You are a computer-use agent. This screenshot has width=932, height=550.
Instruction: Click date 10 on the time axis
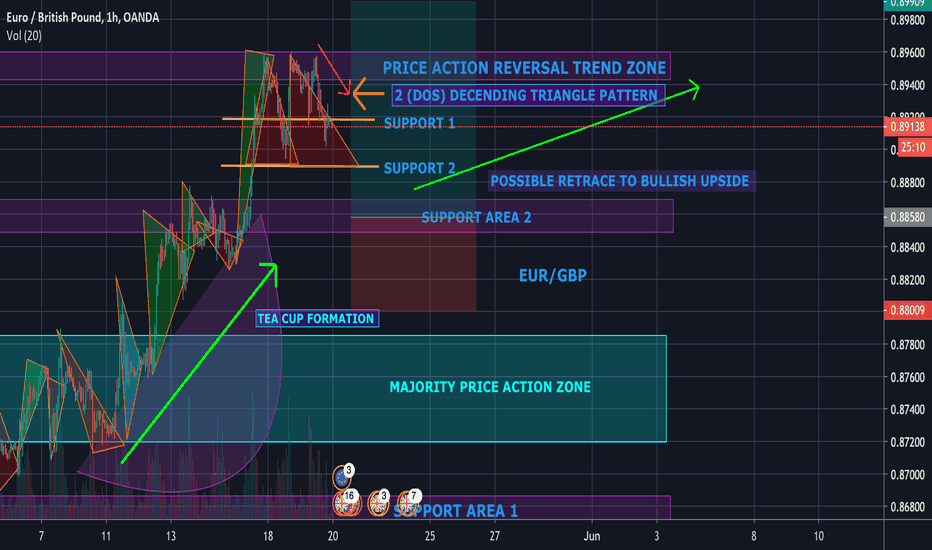818,536
